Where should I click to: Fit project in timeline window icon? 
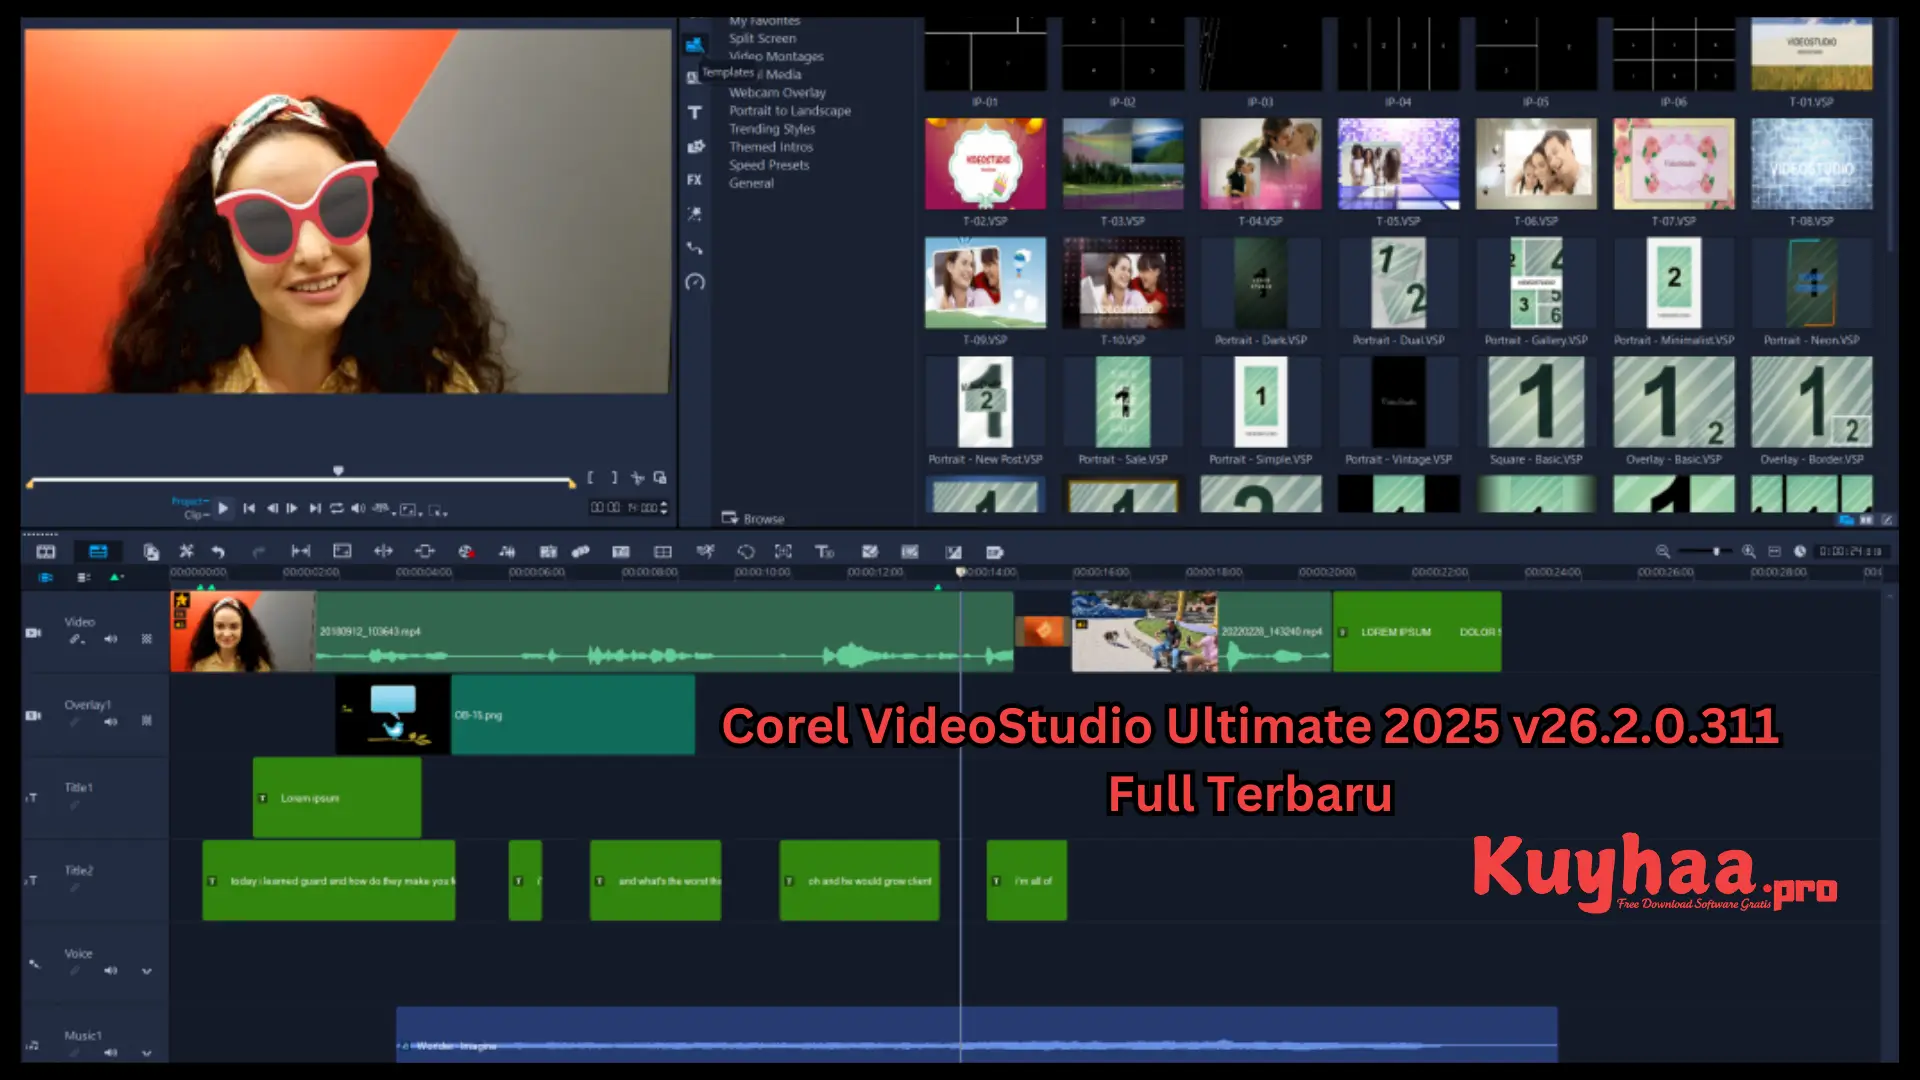pos(1774,552)
